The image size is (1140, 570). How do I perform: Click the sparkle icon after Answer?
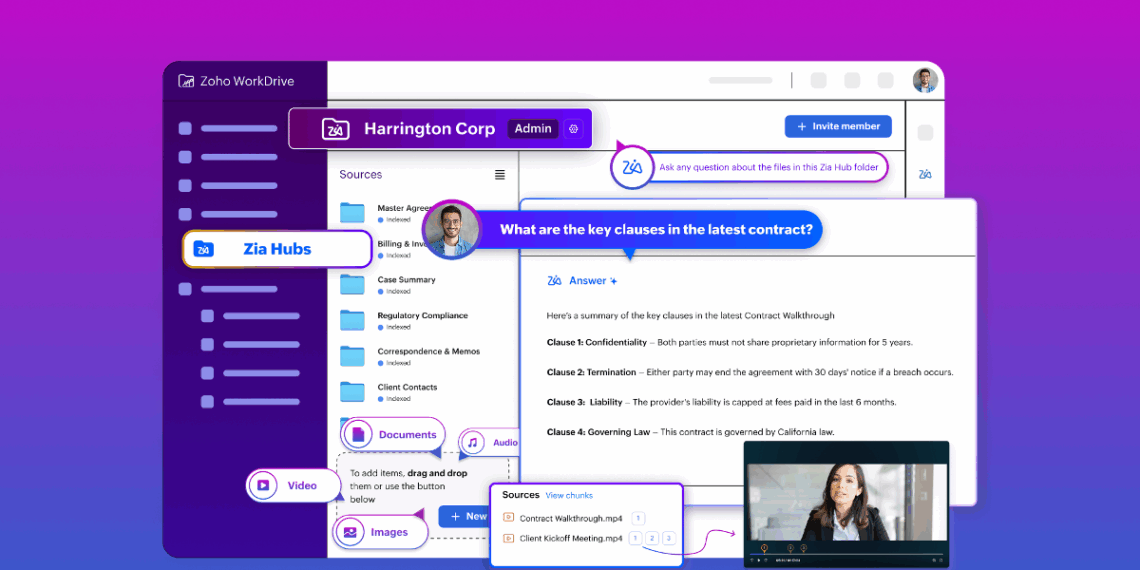tap(614, 281)
